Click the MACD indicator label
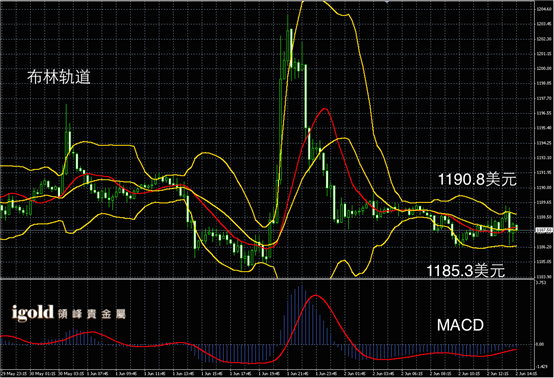Screen dimensions: 554x378 (460, 325)
